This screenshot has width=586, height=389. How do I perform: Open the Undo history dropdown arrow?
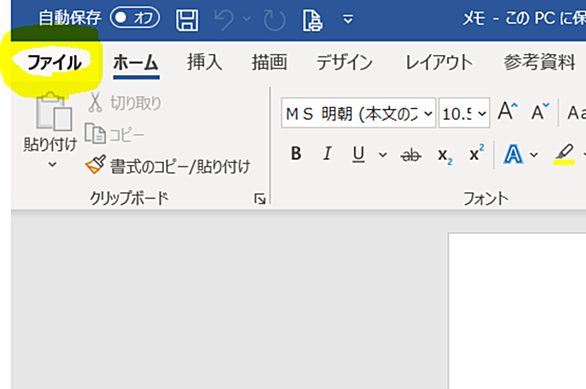(247, 18)
